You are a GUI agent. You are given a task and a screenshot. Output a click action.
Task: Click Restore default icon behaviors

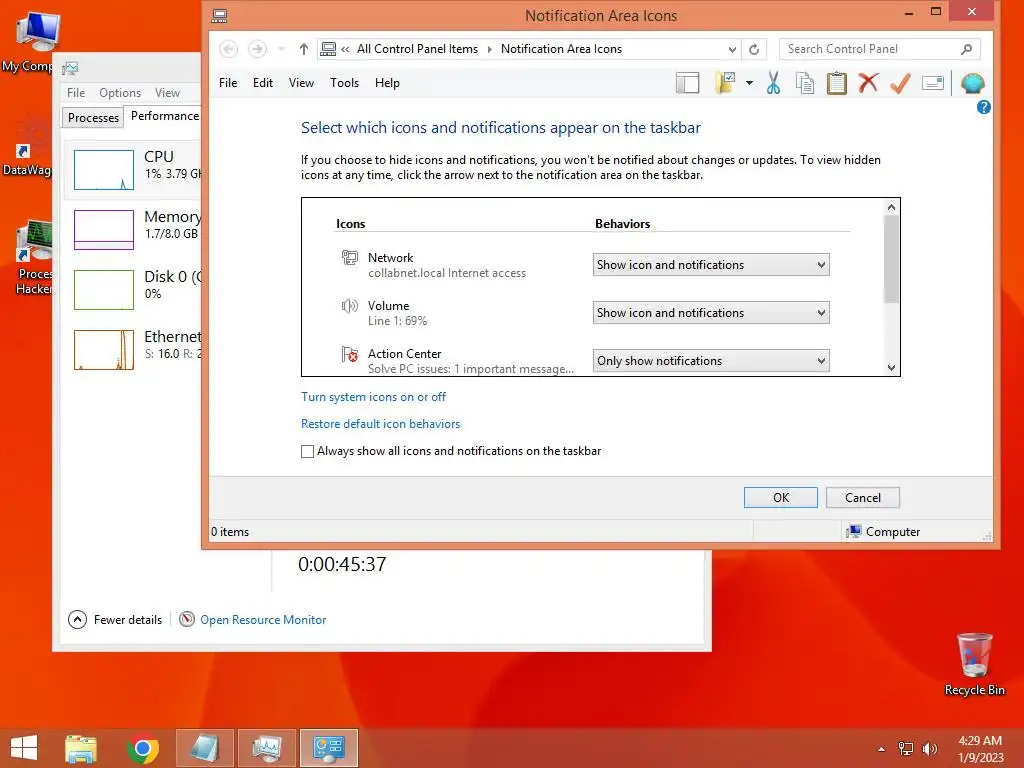[381, 424]
